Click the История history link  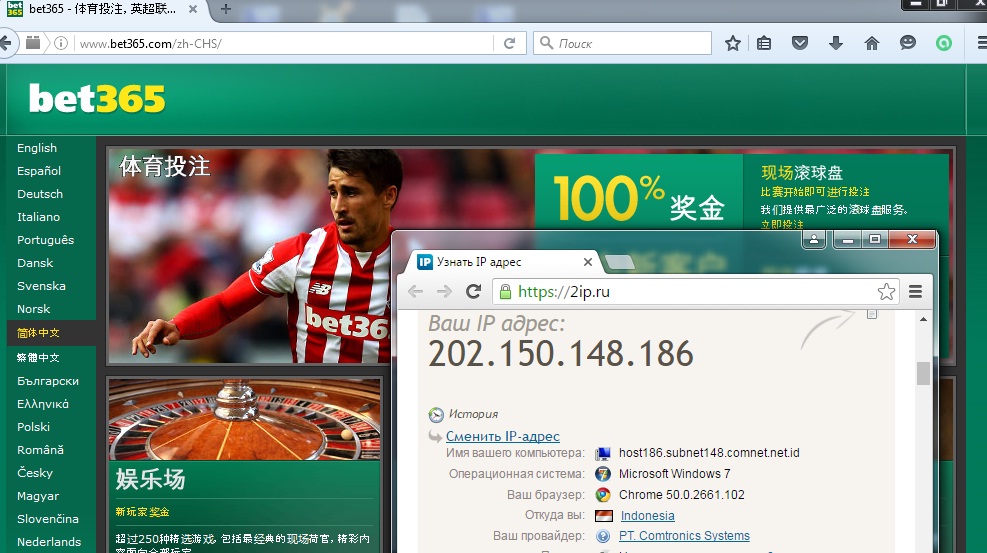[473, 414]
